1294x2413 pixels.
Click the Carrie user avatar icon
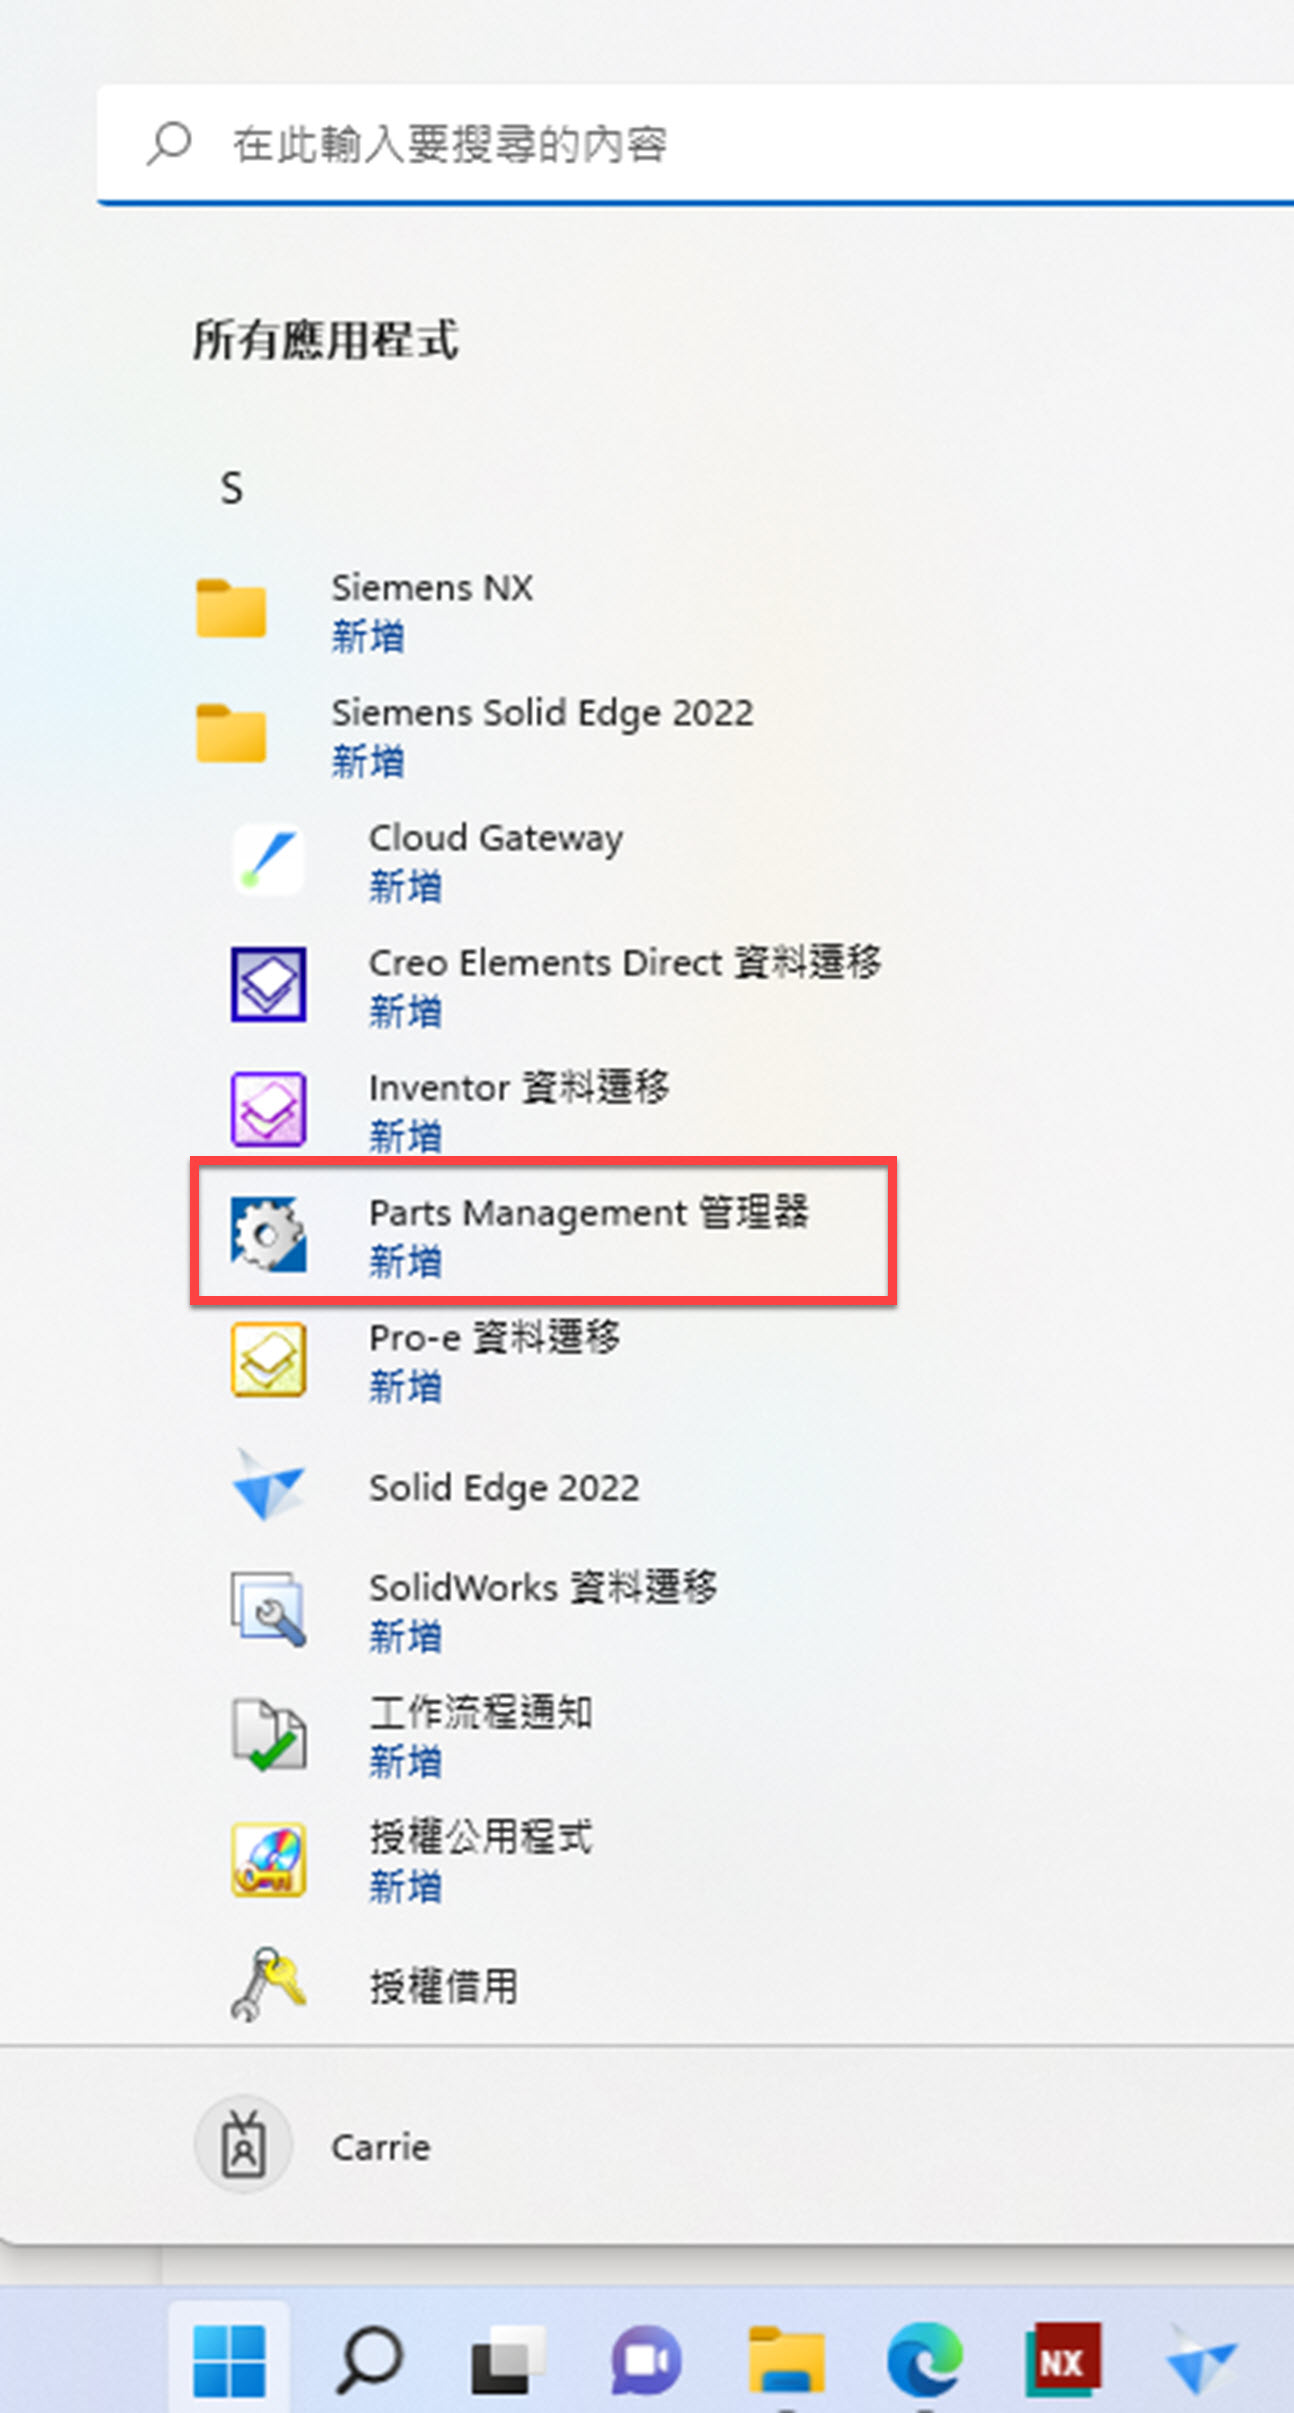point(243,2144)
